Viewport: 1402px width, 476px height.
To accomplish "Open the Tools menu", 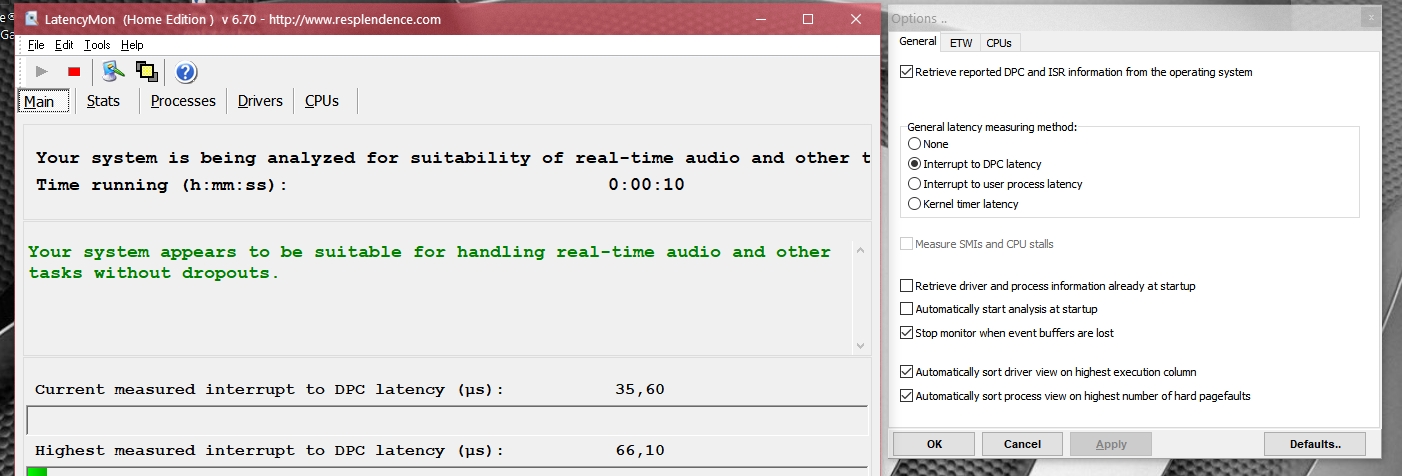I will point(97,45).
